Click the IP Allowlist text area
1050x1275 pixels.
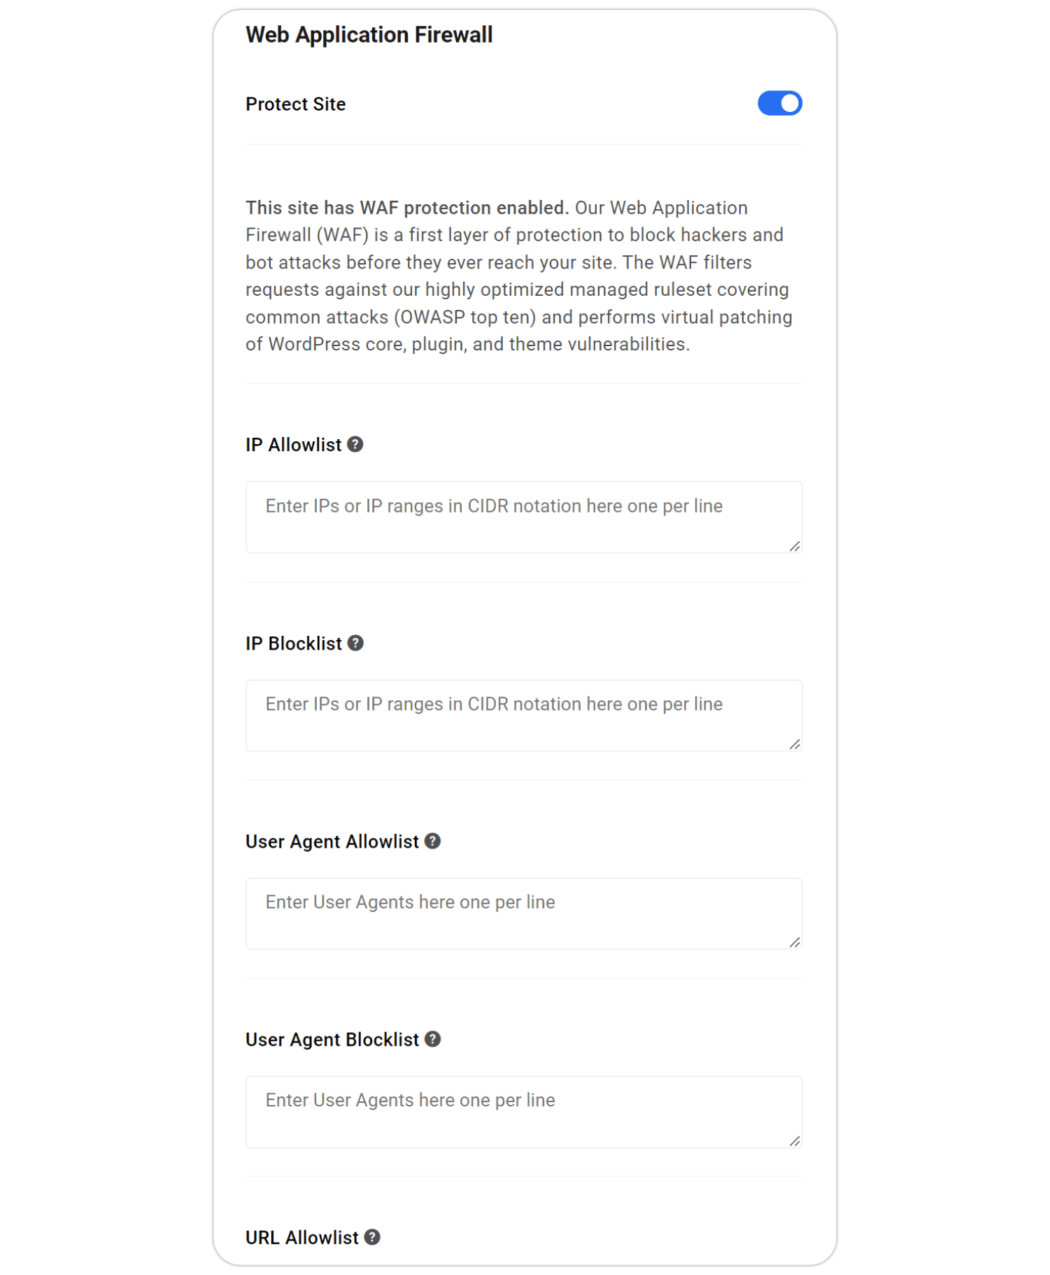pos(524,517)
